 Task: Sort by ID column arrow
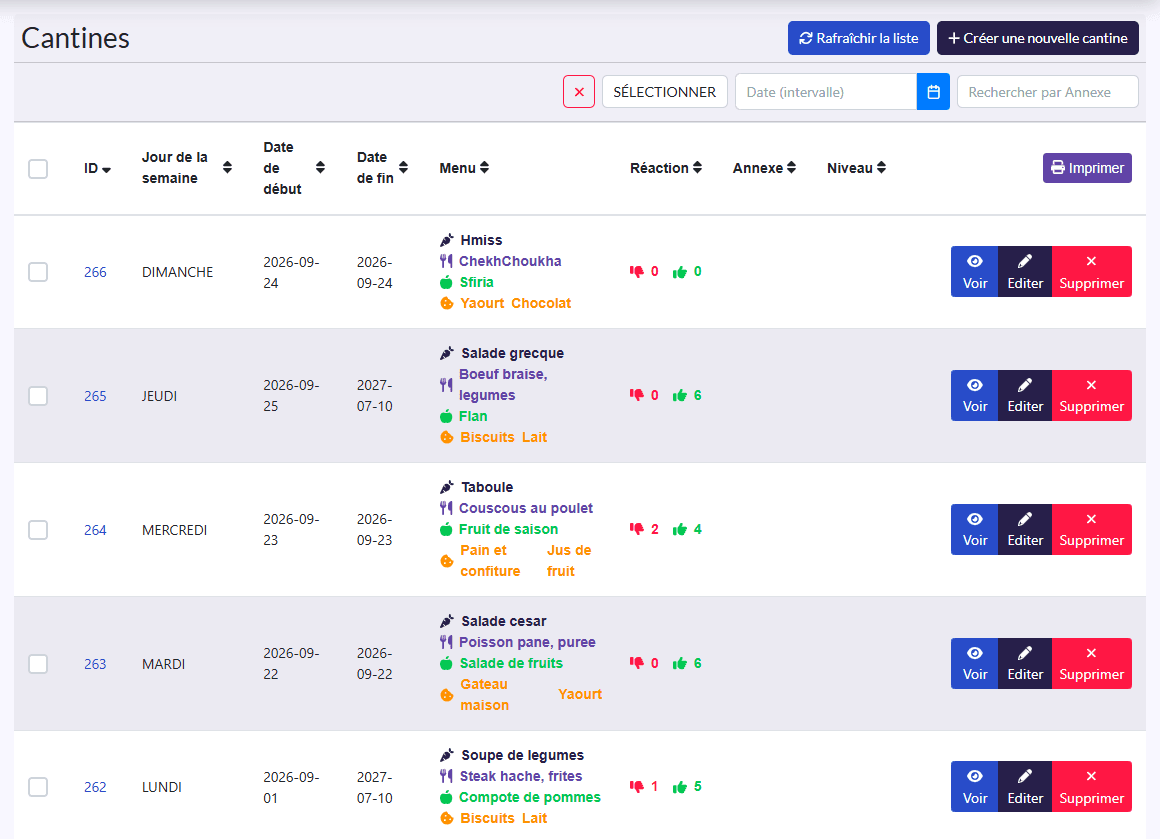(107, 169)
